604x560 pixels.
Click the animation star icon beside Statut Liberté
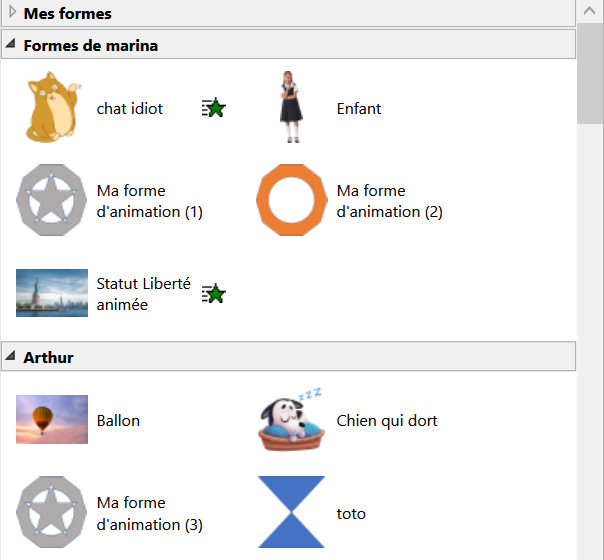(213, 294)
